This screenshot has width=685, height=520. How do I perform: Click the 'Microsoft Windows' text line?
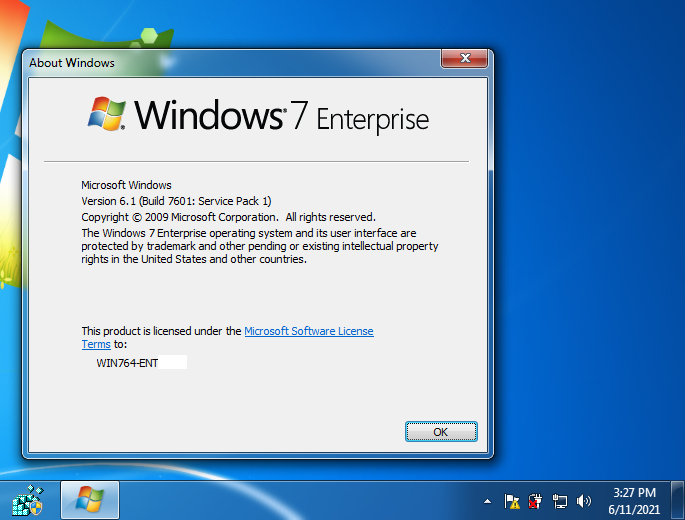(126, 185)
